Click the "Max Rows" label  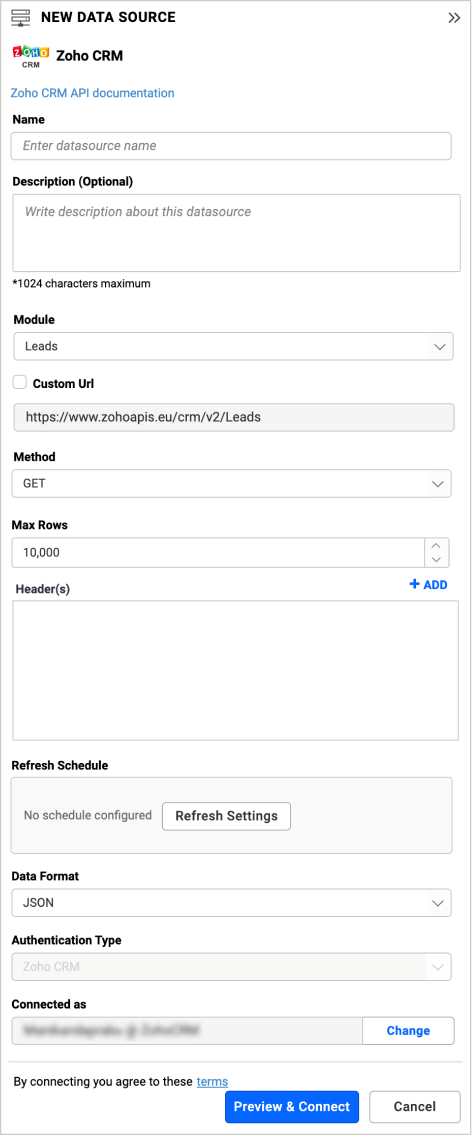point(40,525)
